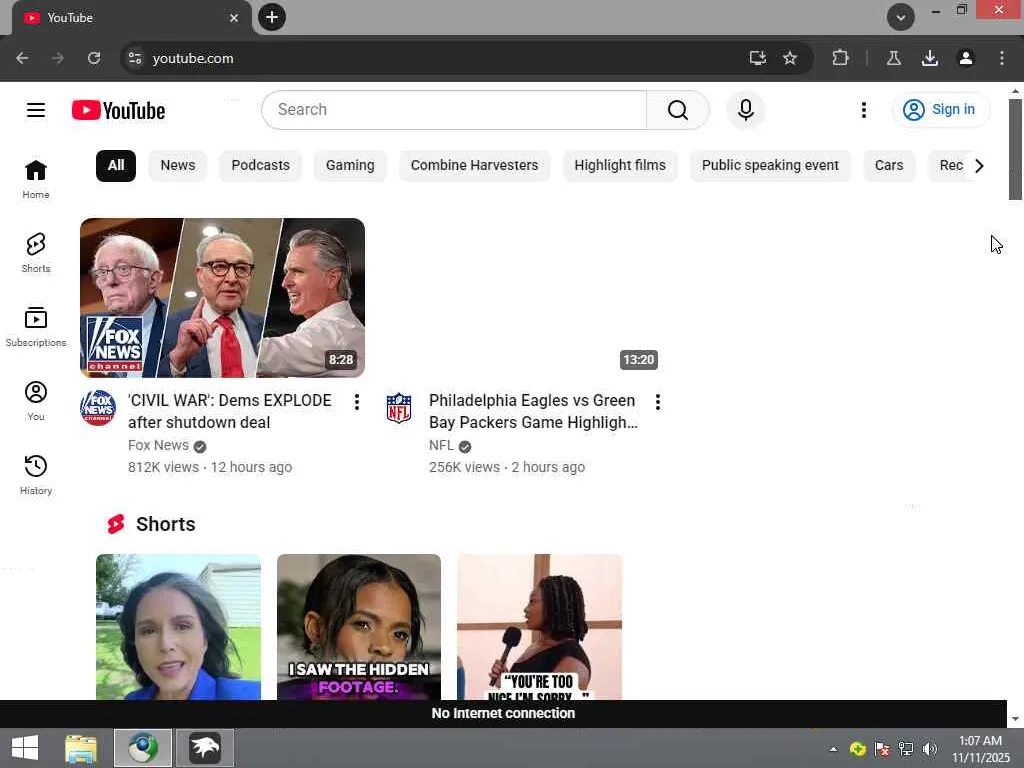Open the eagle app on the taskbar

204,748
